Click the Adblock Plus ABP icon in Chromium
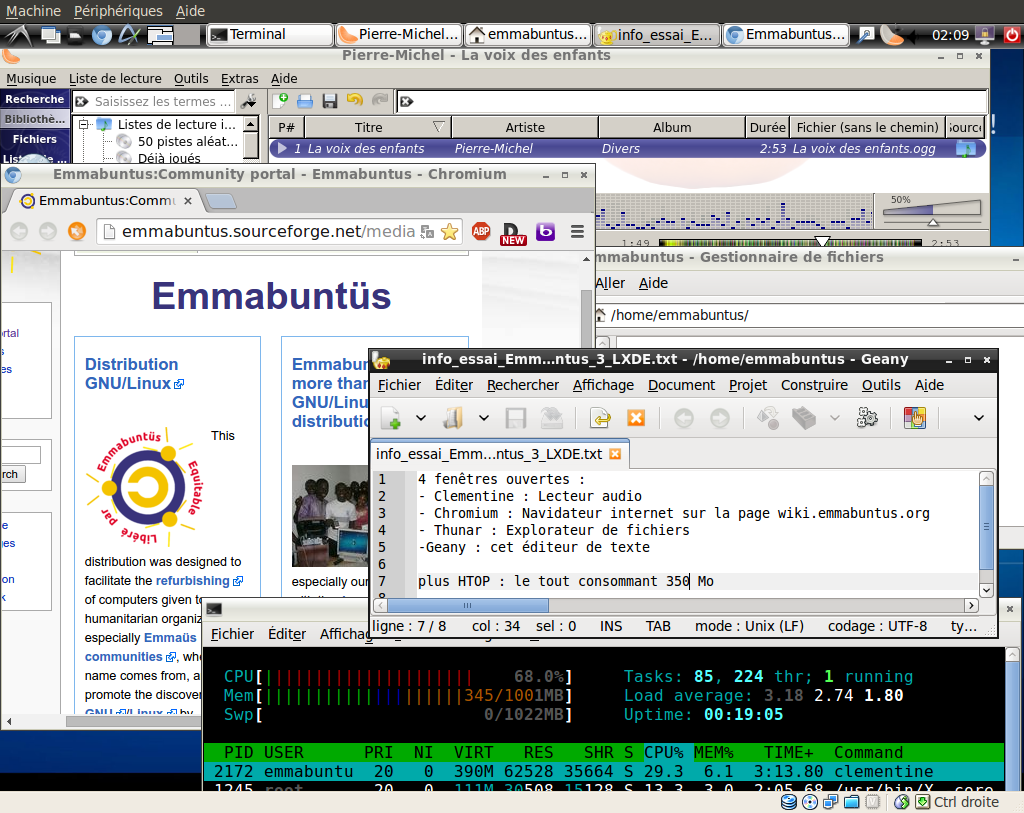Image resolution: width=1024 pixels, height=813 pixels. point(481,231)
